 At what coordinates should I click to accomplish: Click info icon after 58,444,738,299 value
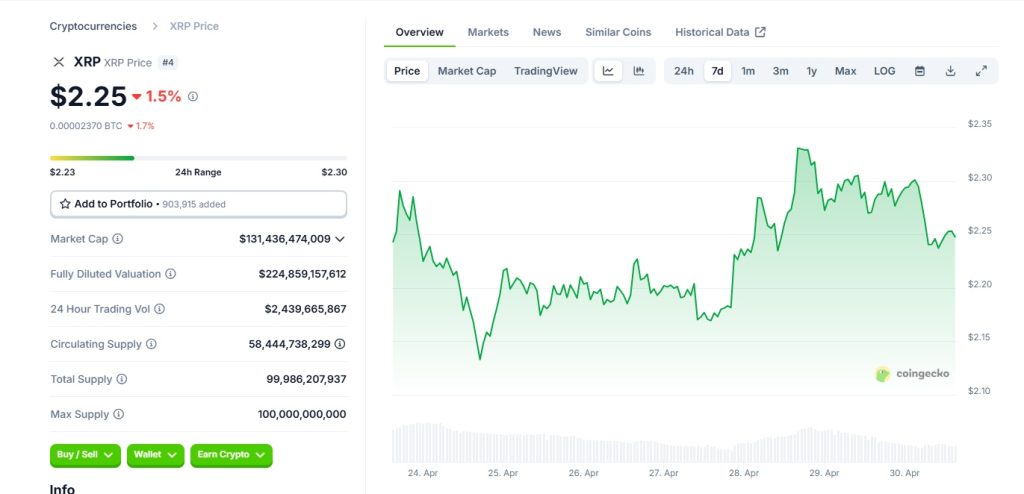340,344
